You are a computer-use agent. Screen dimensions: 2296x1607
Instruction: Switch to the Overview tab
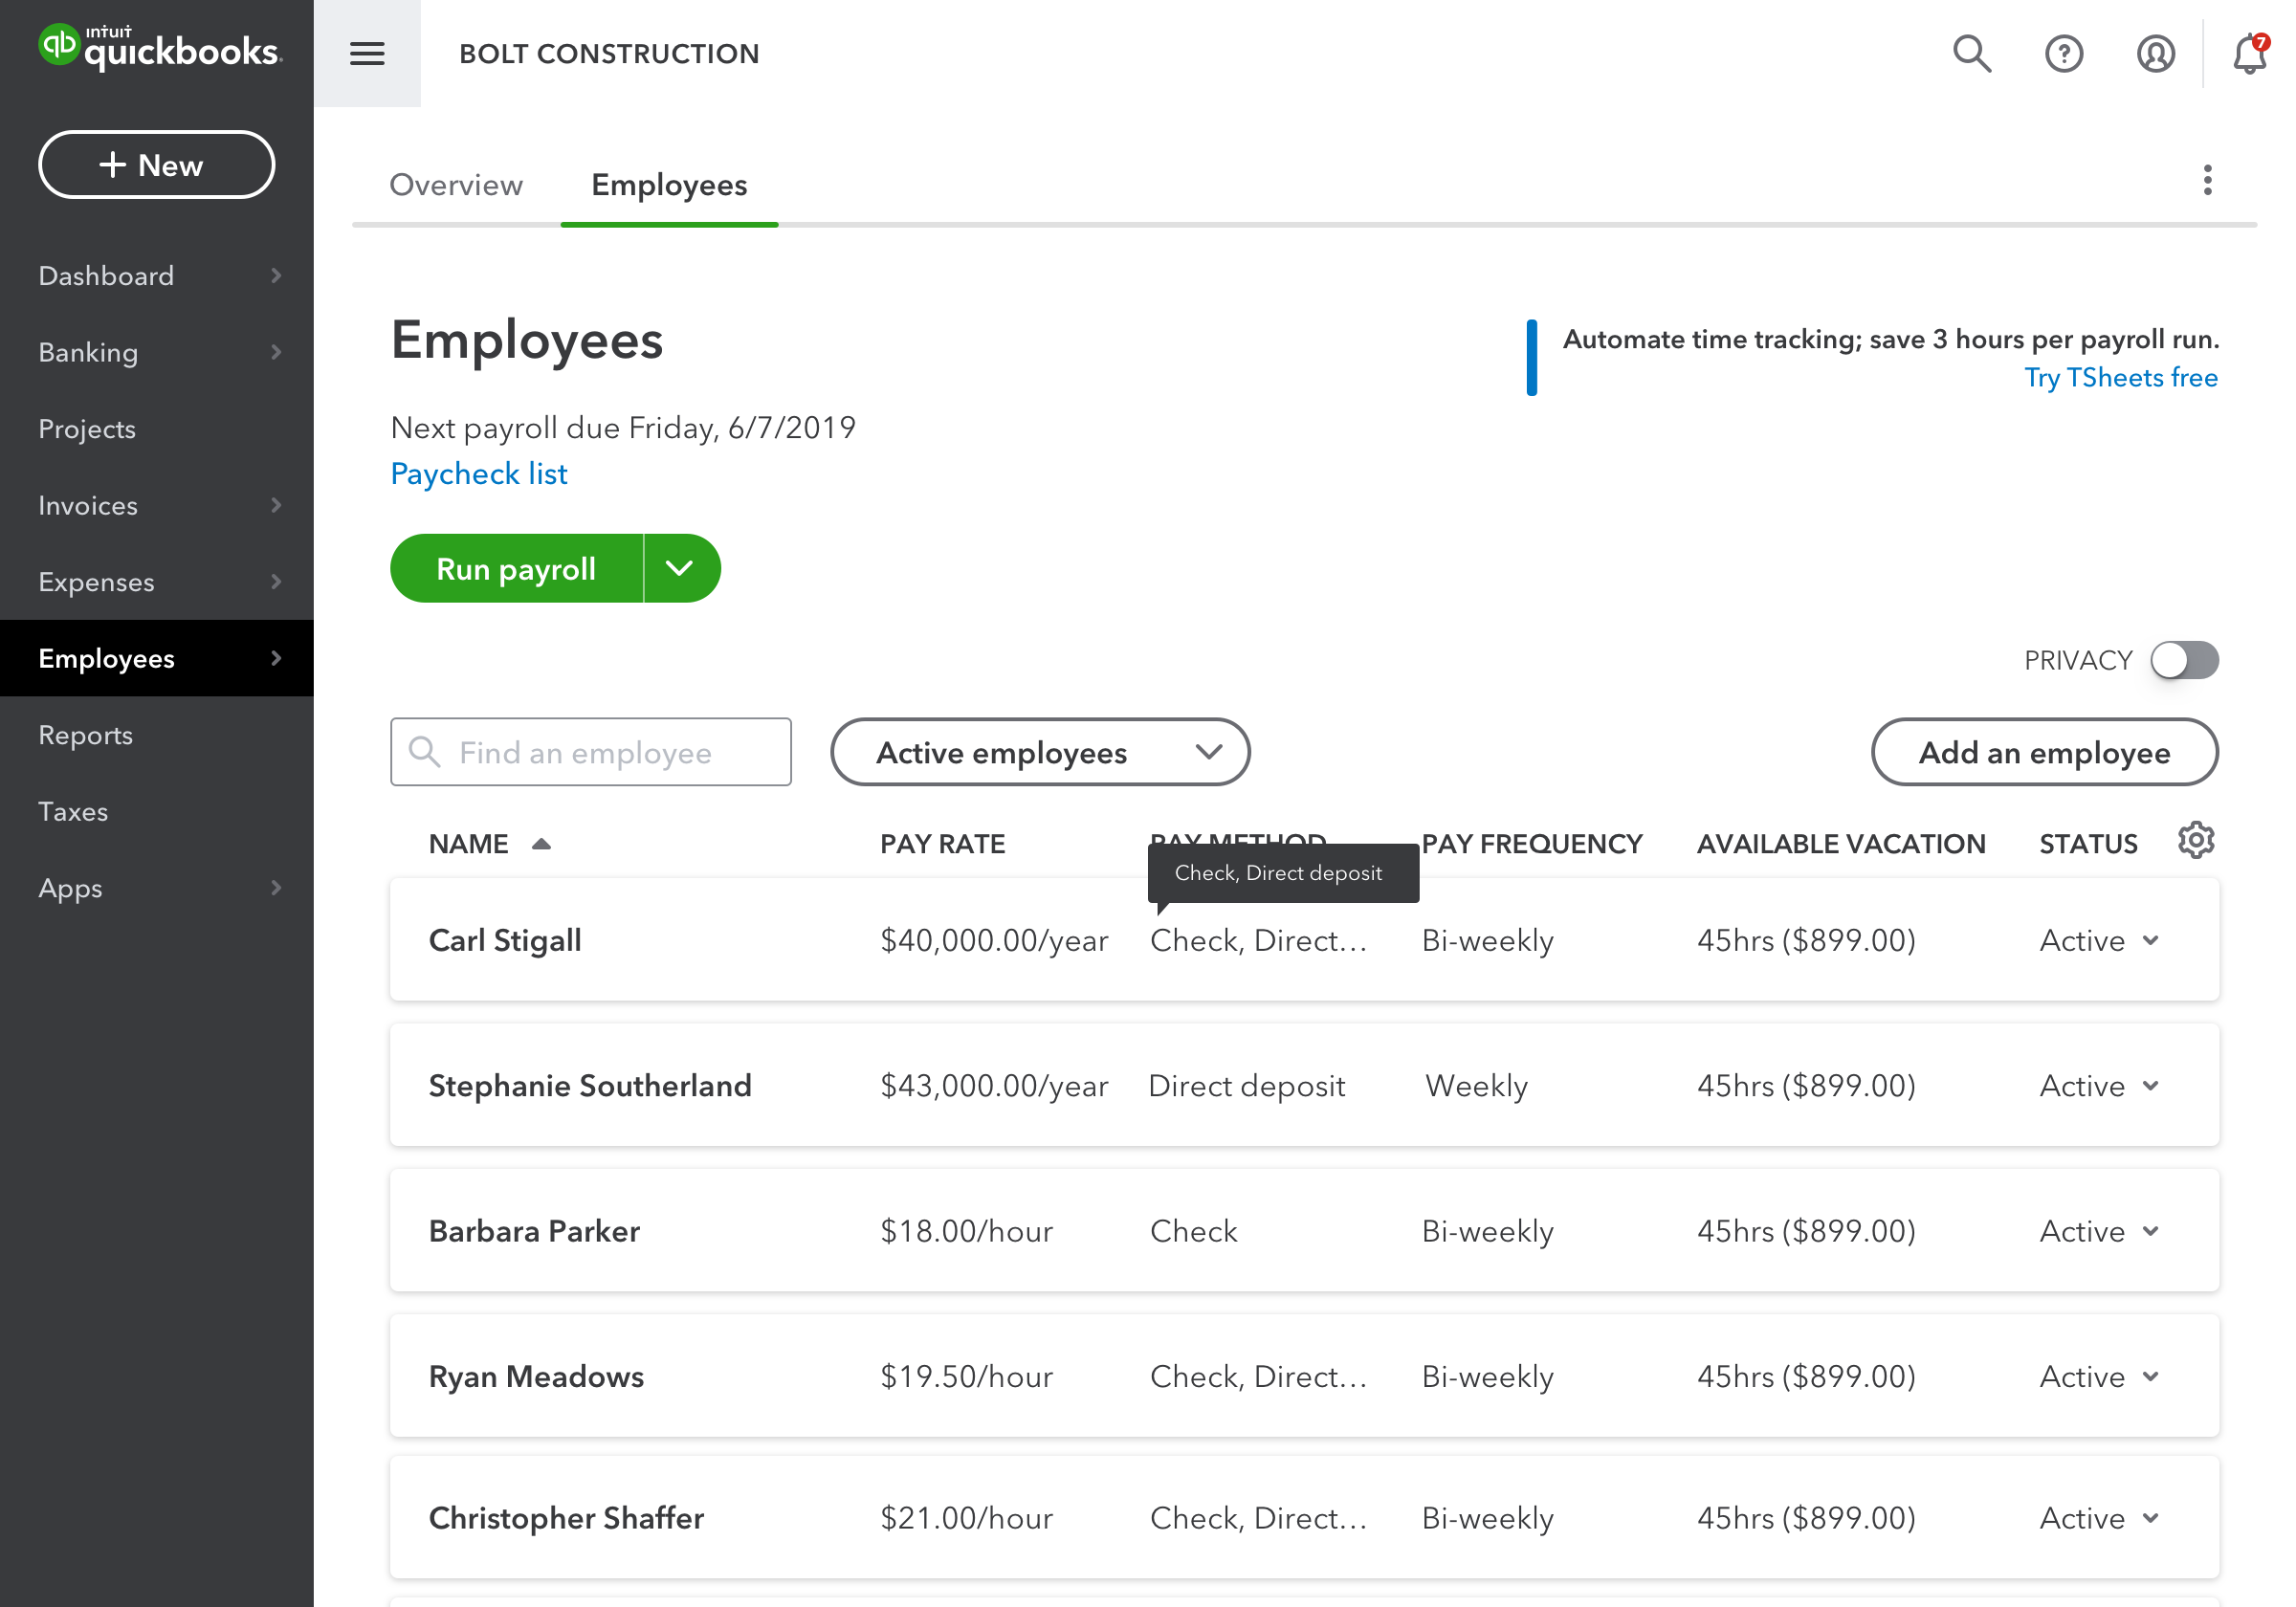456,185
